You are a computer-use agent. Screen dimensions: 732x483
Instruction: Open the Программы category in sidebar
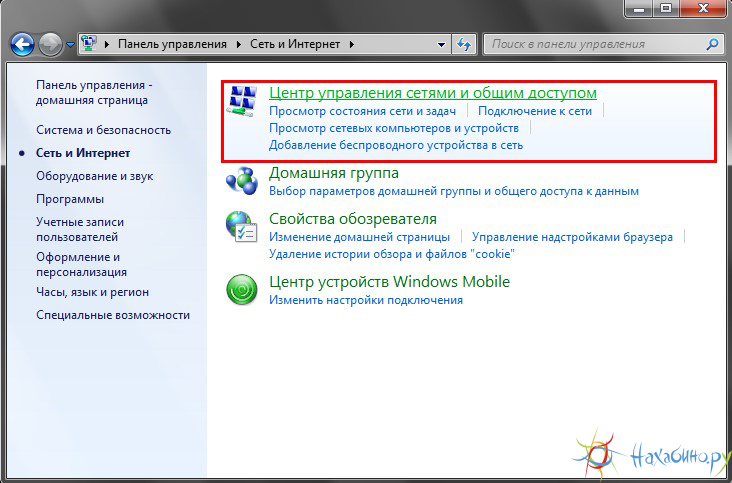(x=70, y=199)
